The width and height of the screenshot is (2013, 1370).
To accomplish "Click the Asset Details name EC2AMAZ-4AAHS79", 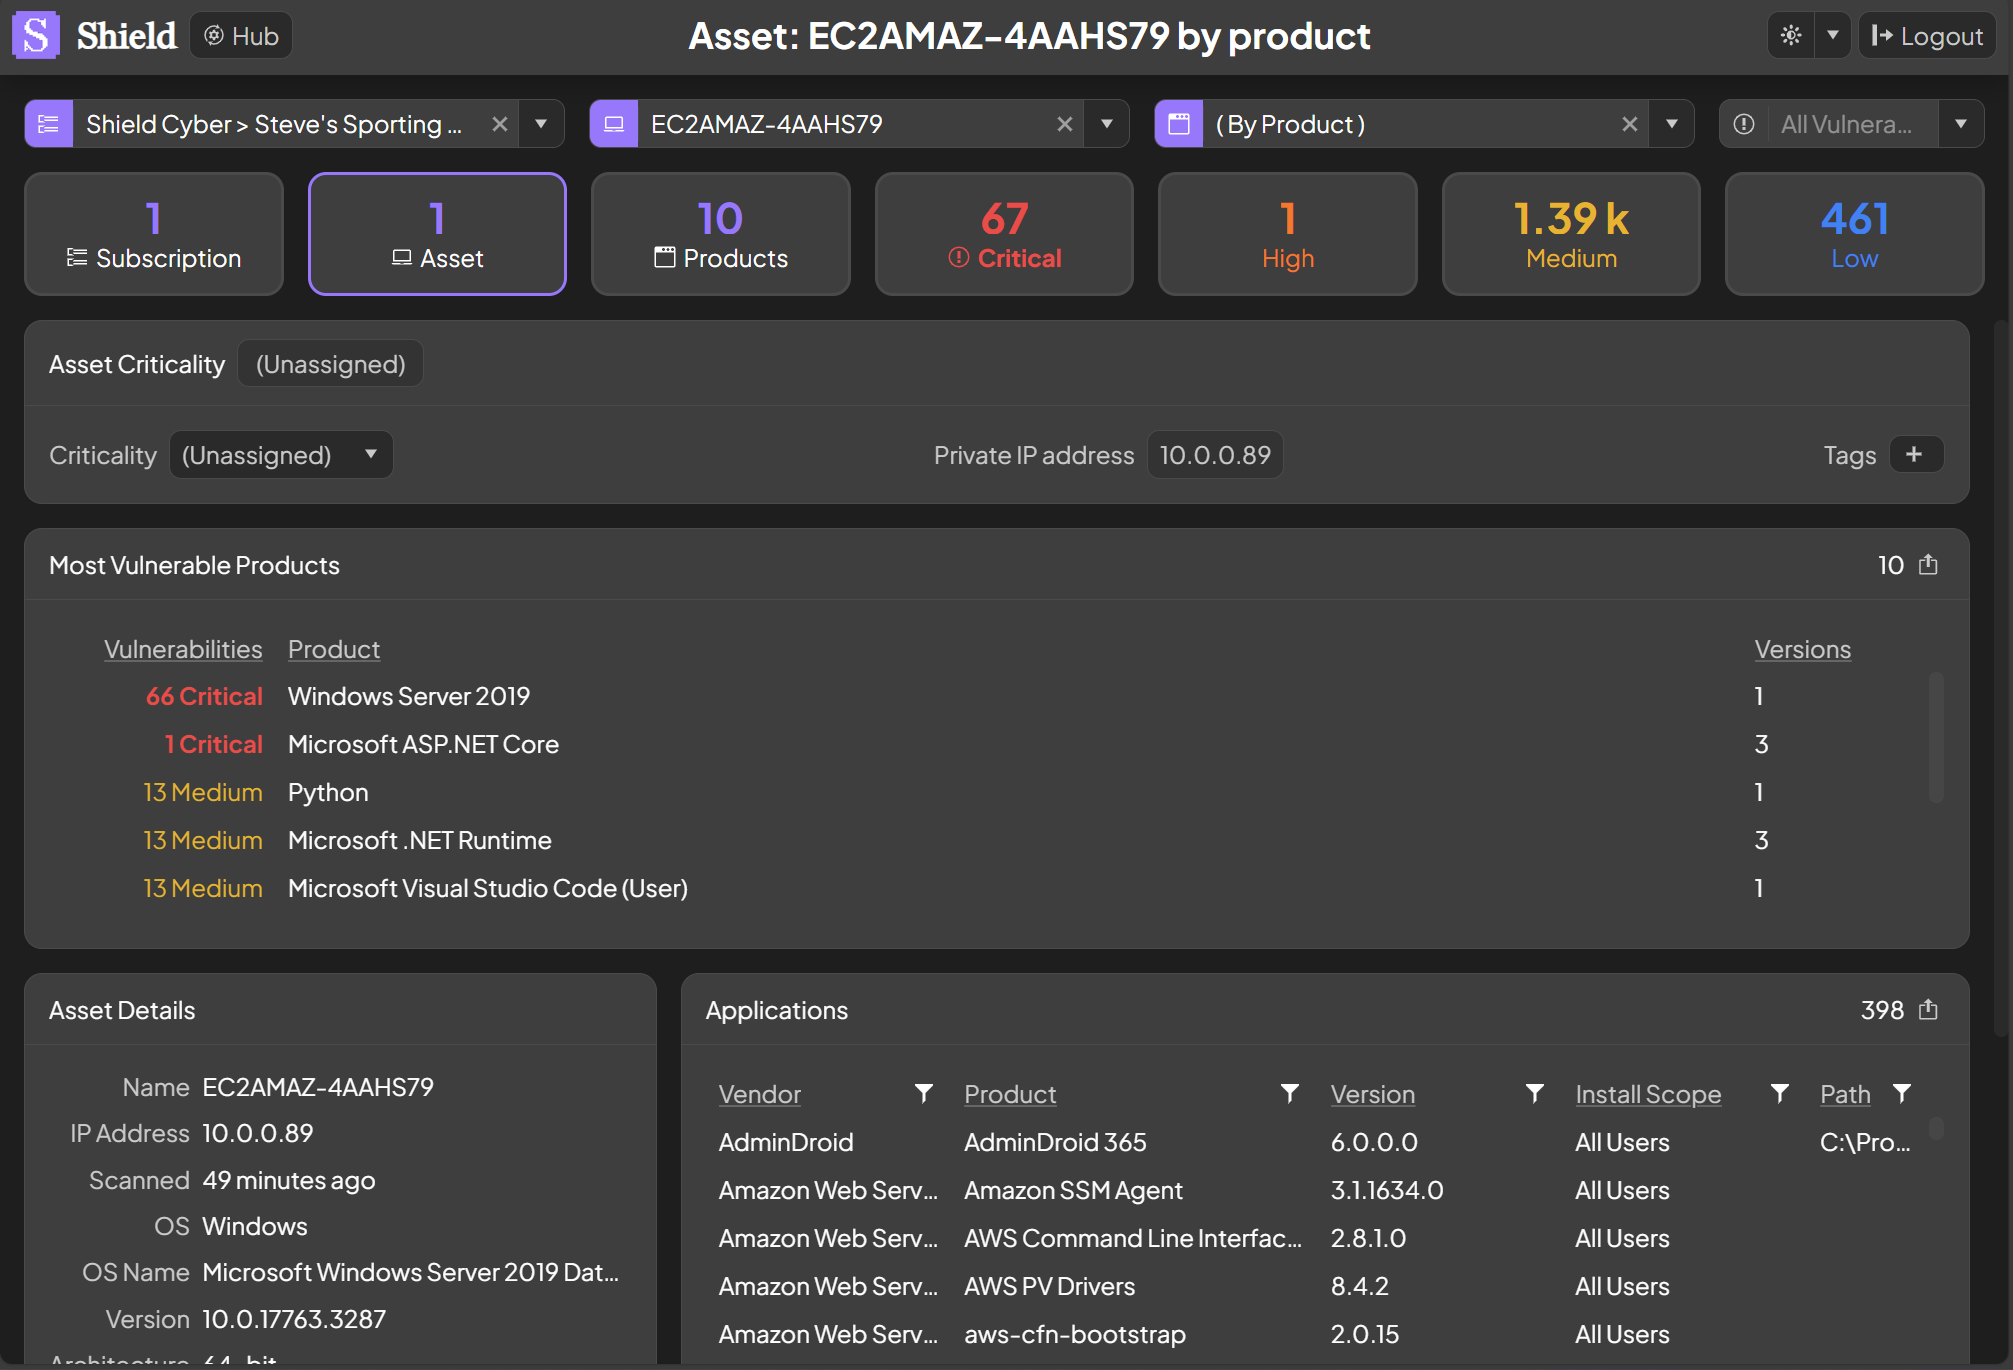I will (x=318, y=1087).
